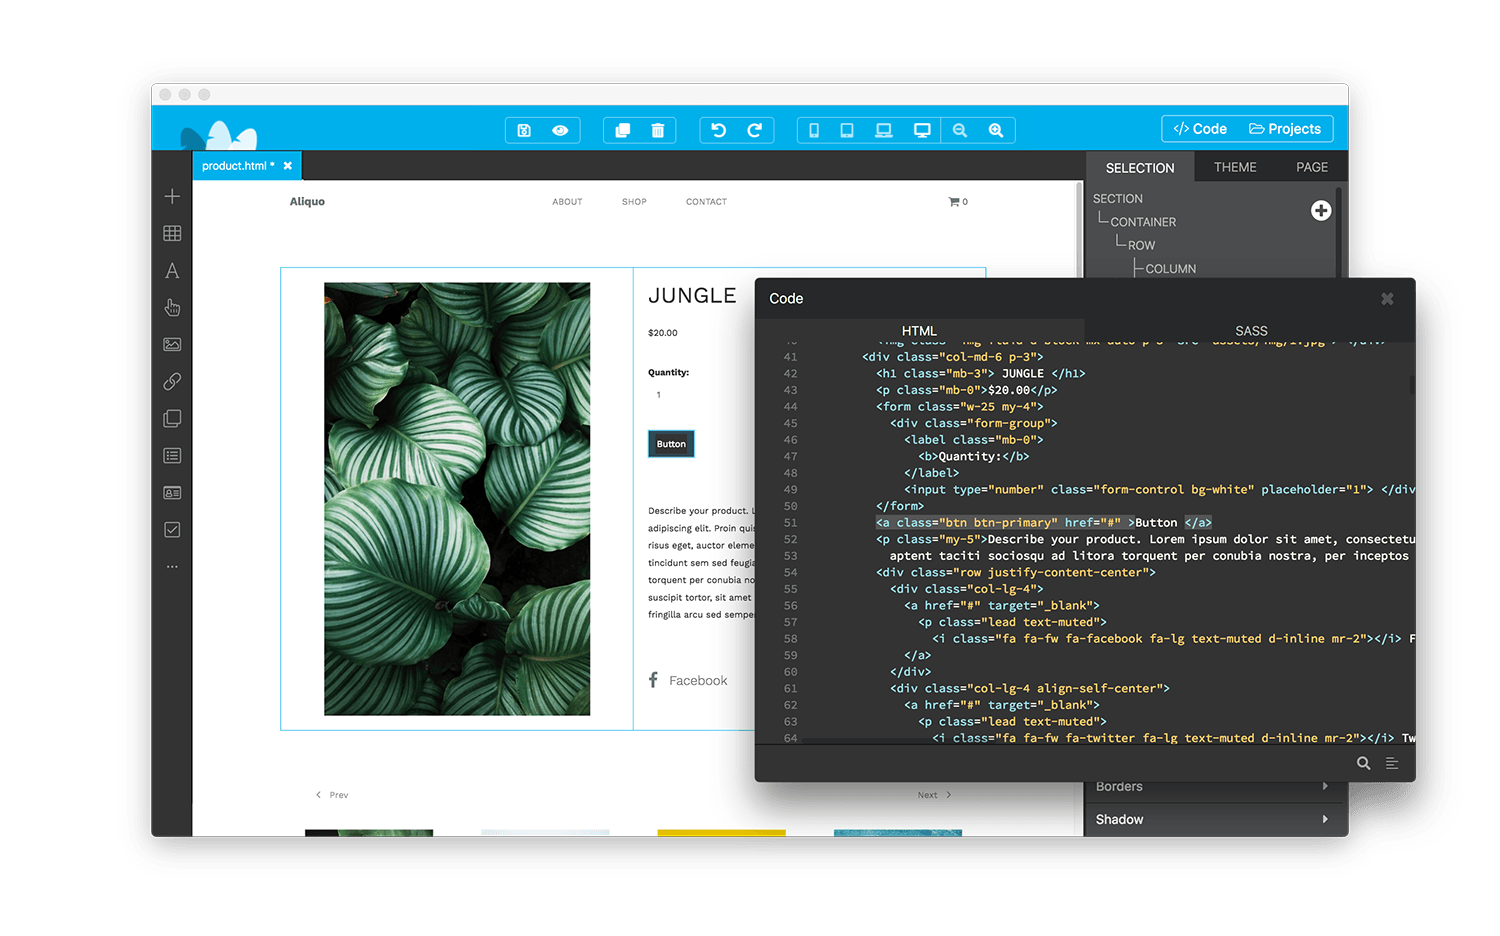1500x936 pixels.
Task: Open the image components icon
Action: coord(172,345)
